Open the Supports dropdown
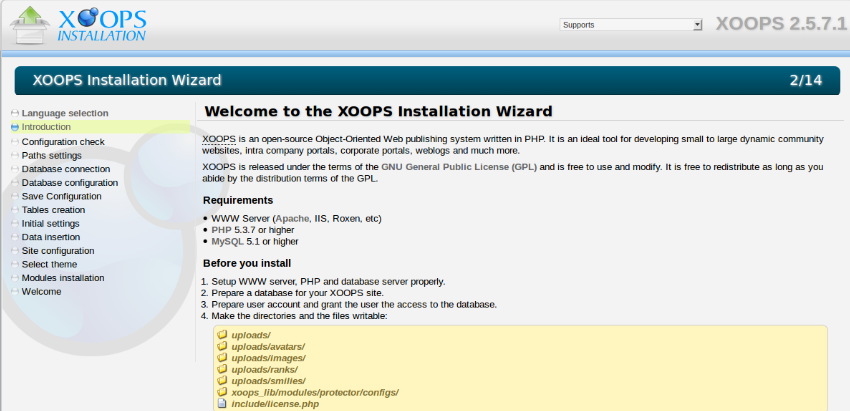Screen dimensions: 850x411 click(631, 25)
